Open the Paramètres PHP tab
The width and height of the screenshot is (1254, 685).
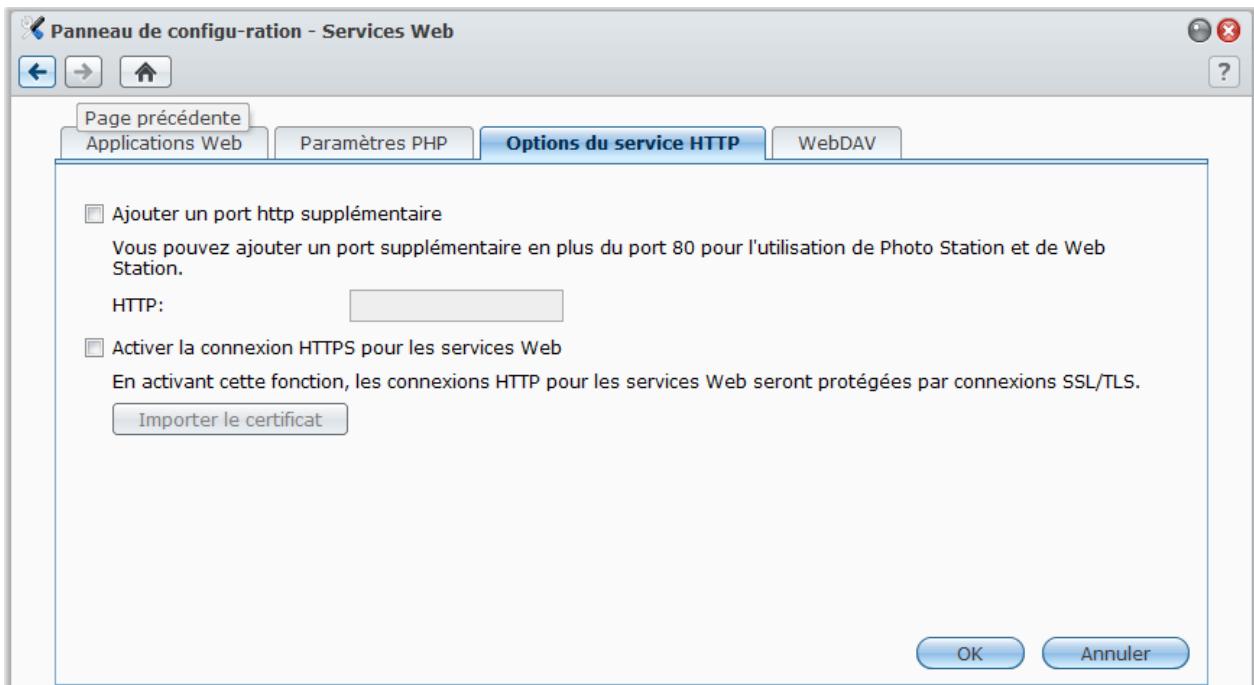[373, 142]
